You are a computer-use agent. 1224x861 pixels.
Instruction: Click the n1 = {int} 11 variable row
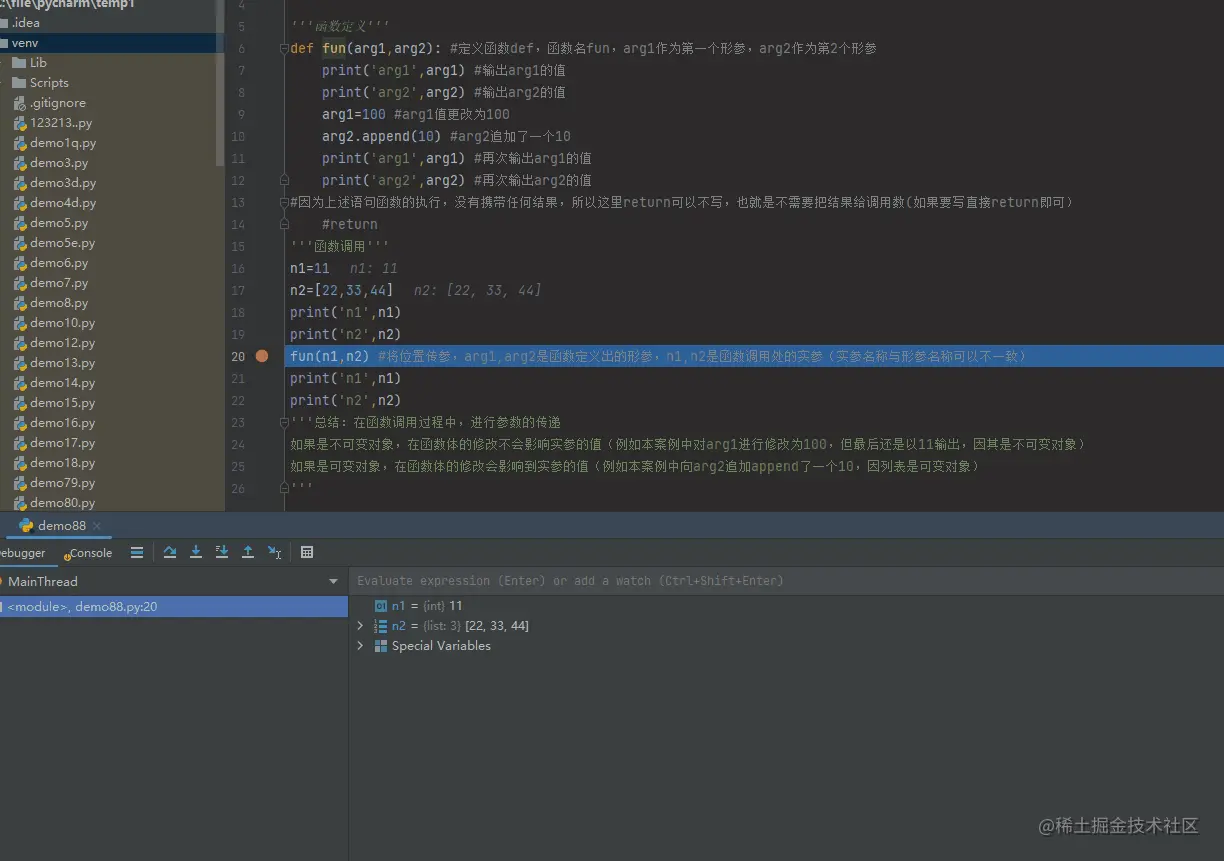(x=785, y=606)
